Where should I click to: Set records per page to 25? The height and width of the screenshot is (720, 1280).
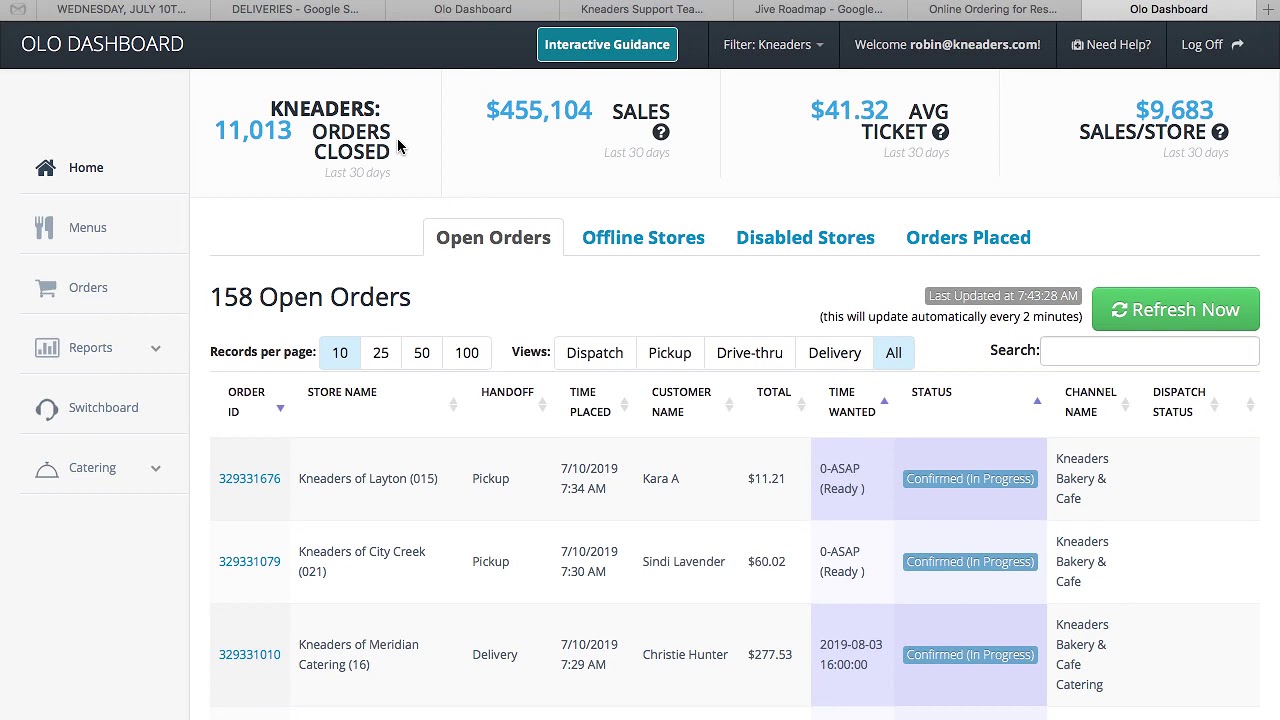point(381,353)
